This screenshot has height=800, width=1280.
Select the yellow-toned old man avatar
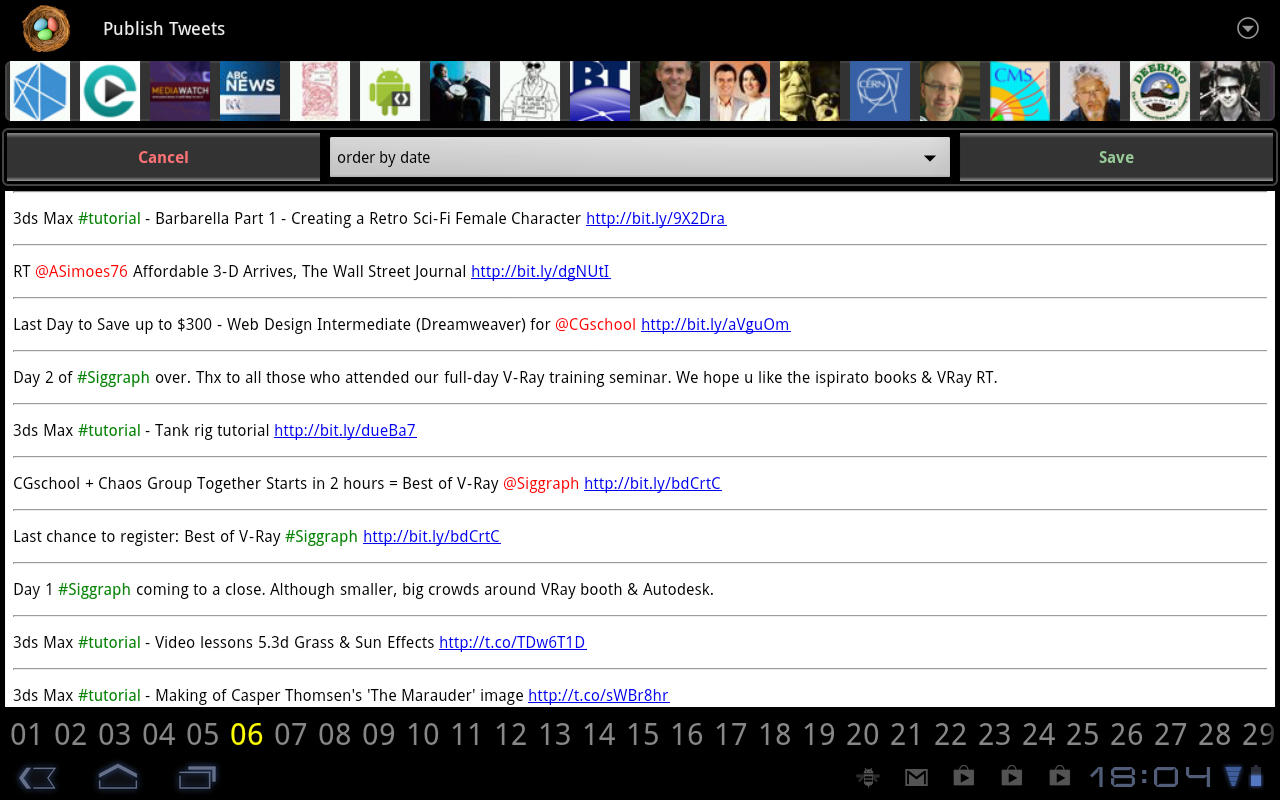(x=810, y=91)
